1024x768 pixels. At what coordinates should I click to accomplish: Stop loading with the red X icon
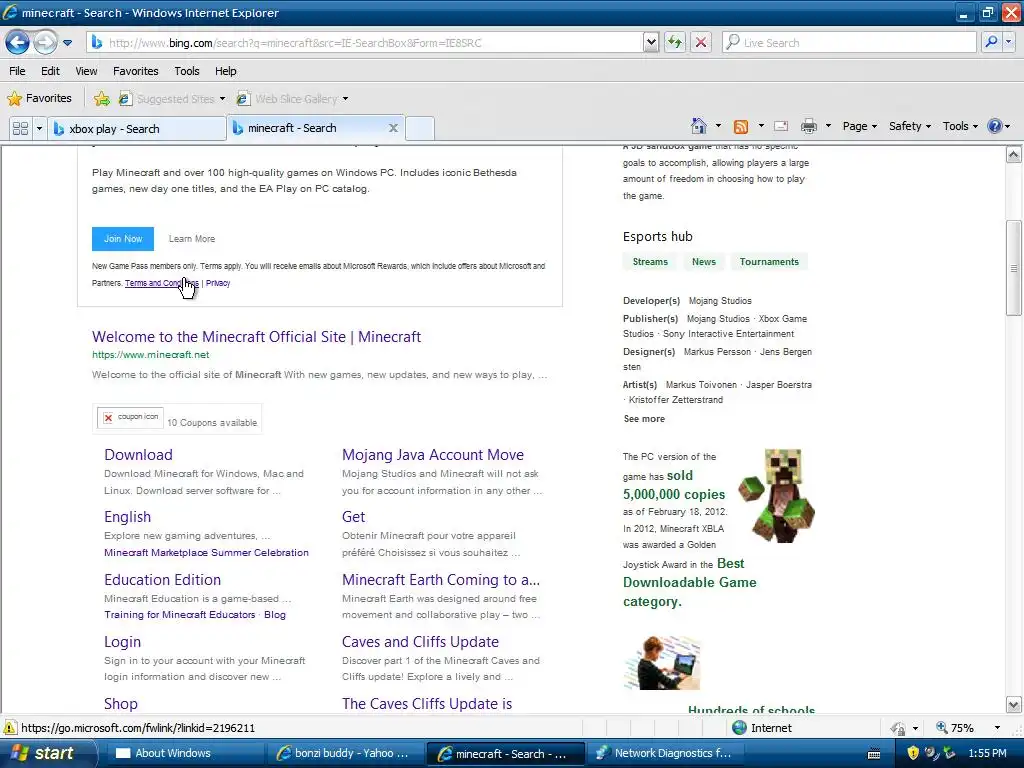[x=701, y=43]
